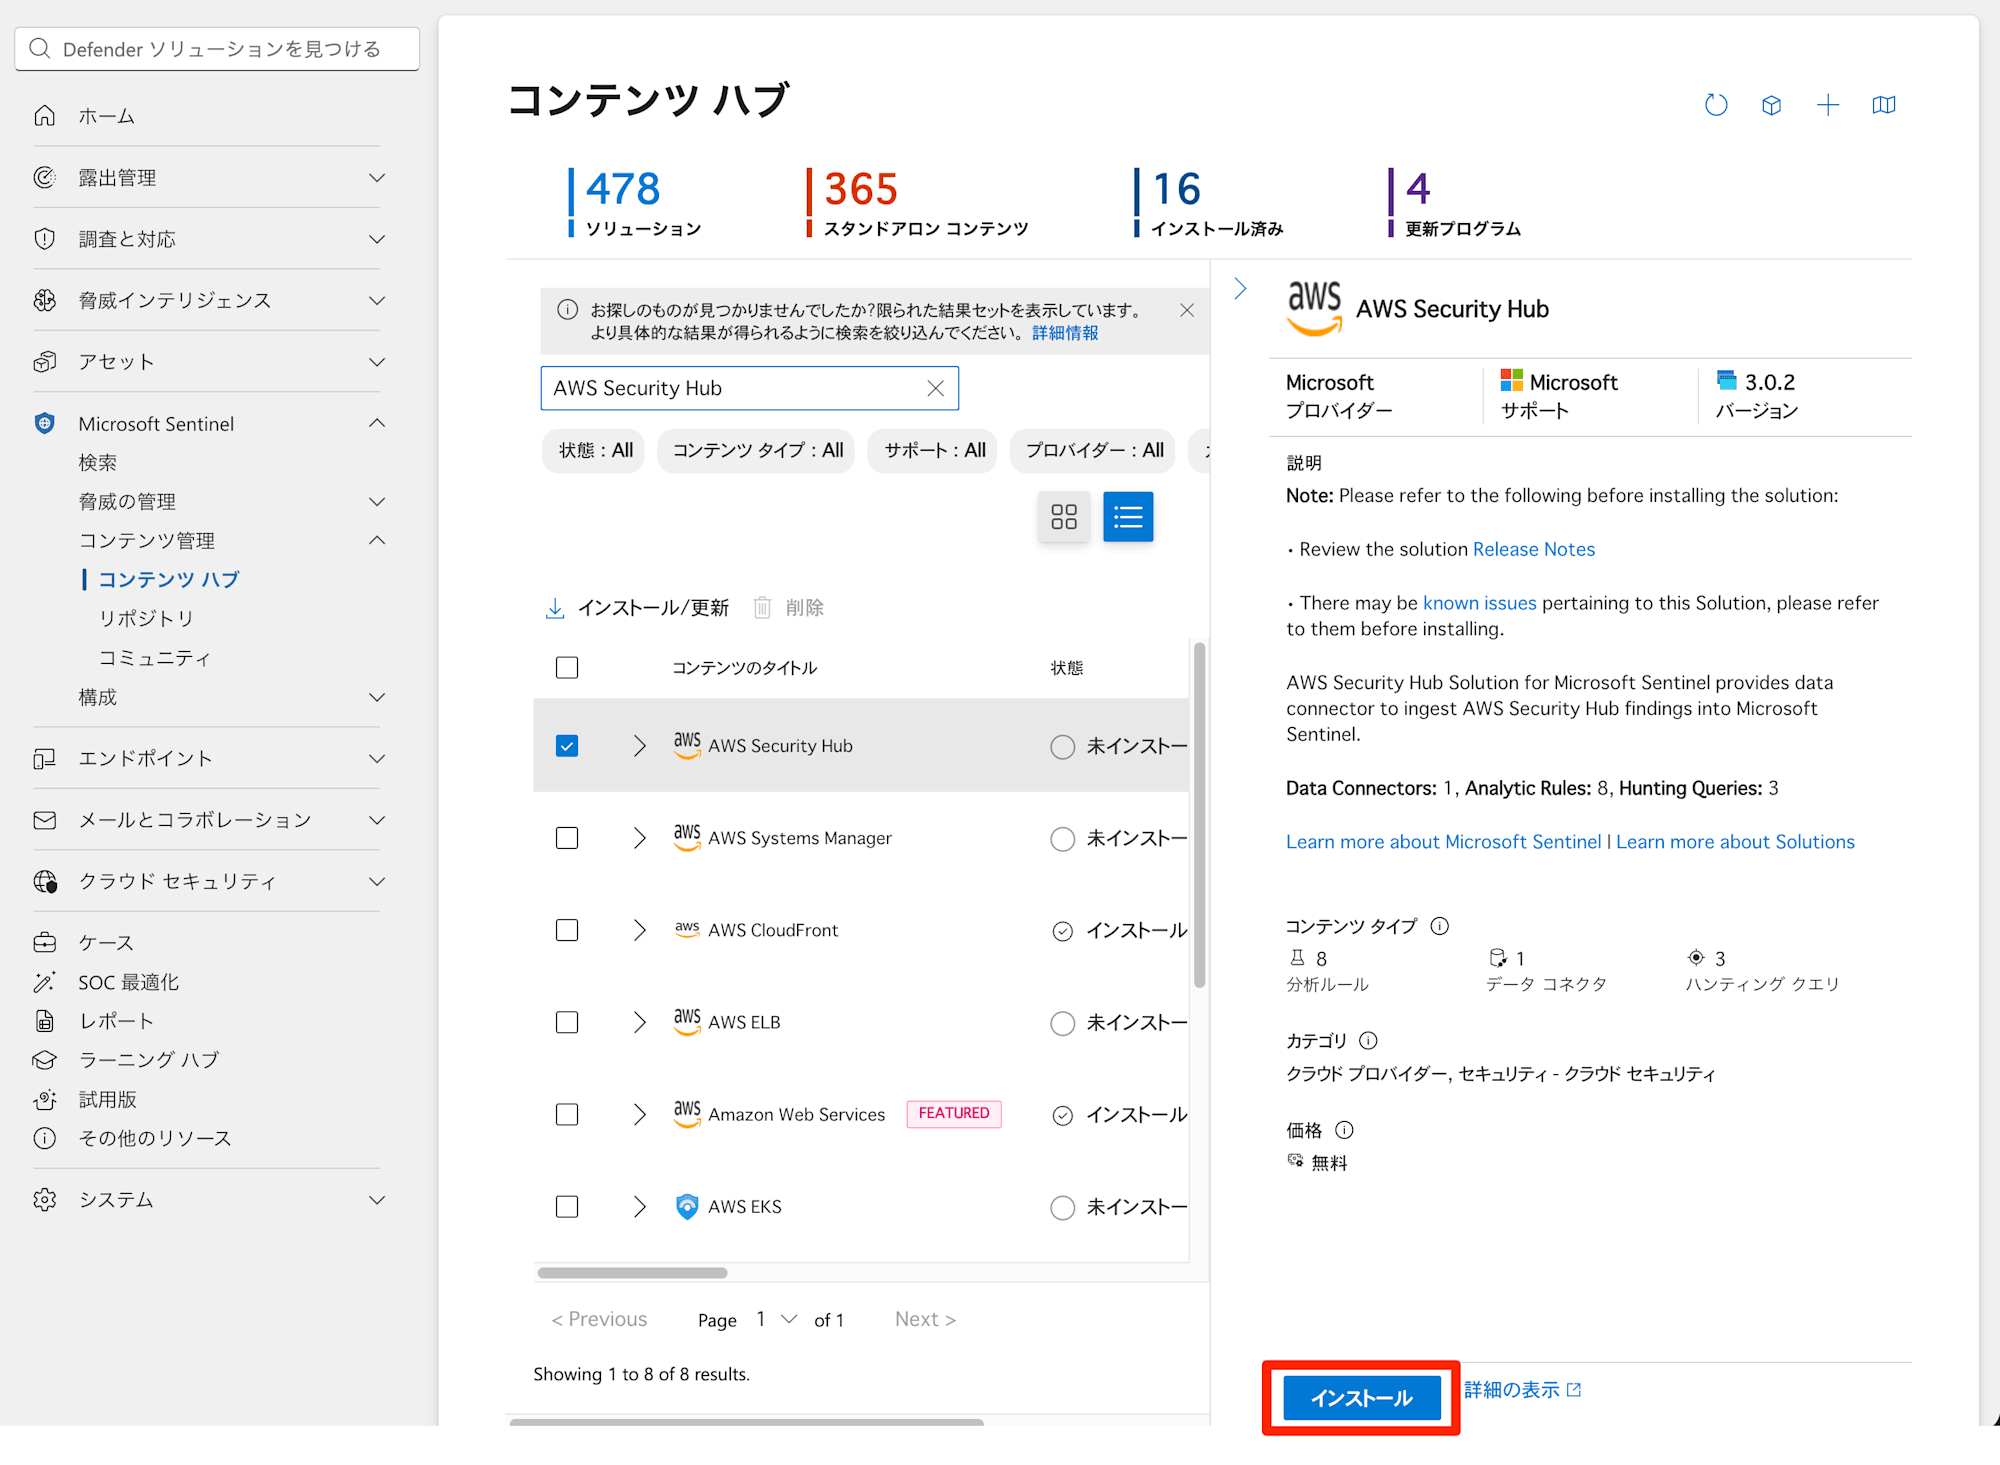Open the サポート : All filter
Screen dimensions: 2000x1465
coord(934,450)
